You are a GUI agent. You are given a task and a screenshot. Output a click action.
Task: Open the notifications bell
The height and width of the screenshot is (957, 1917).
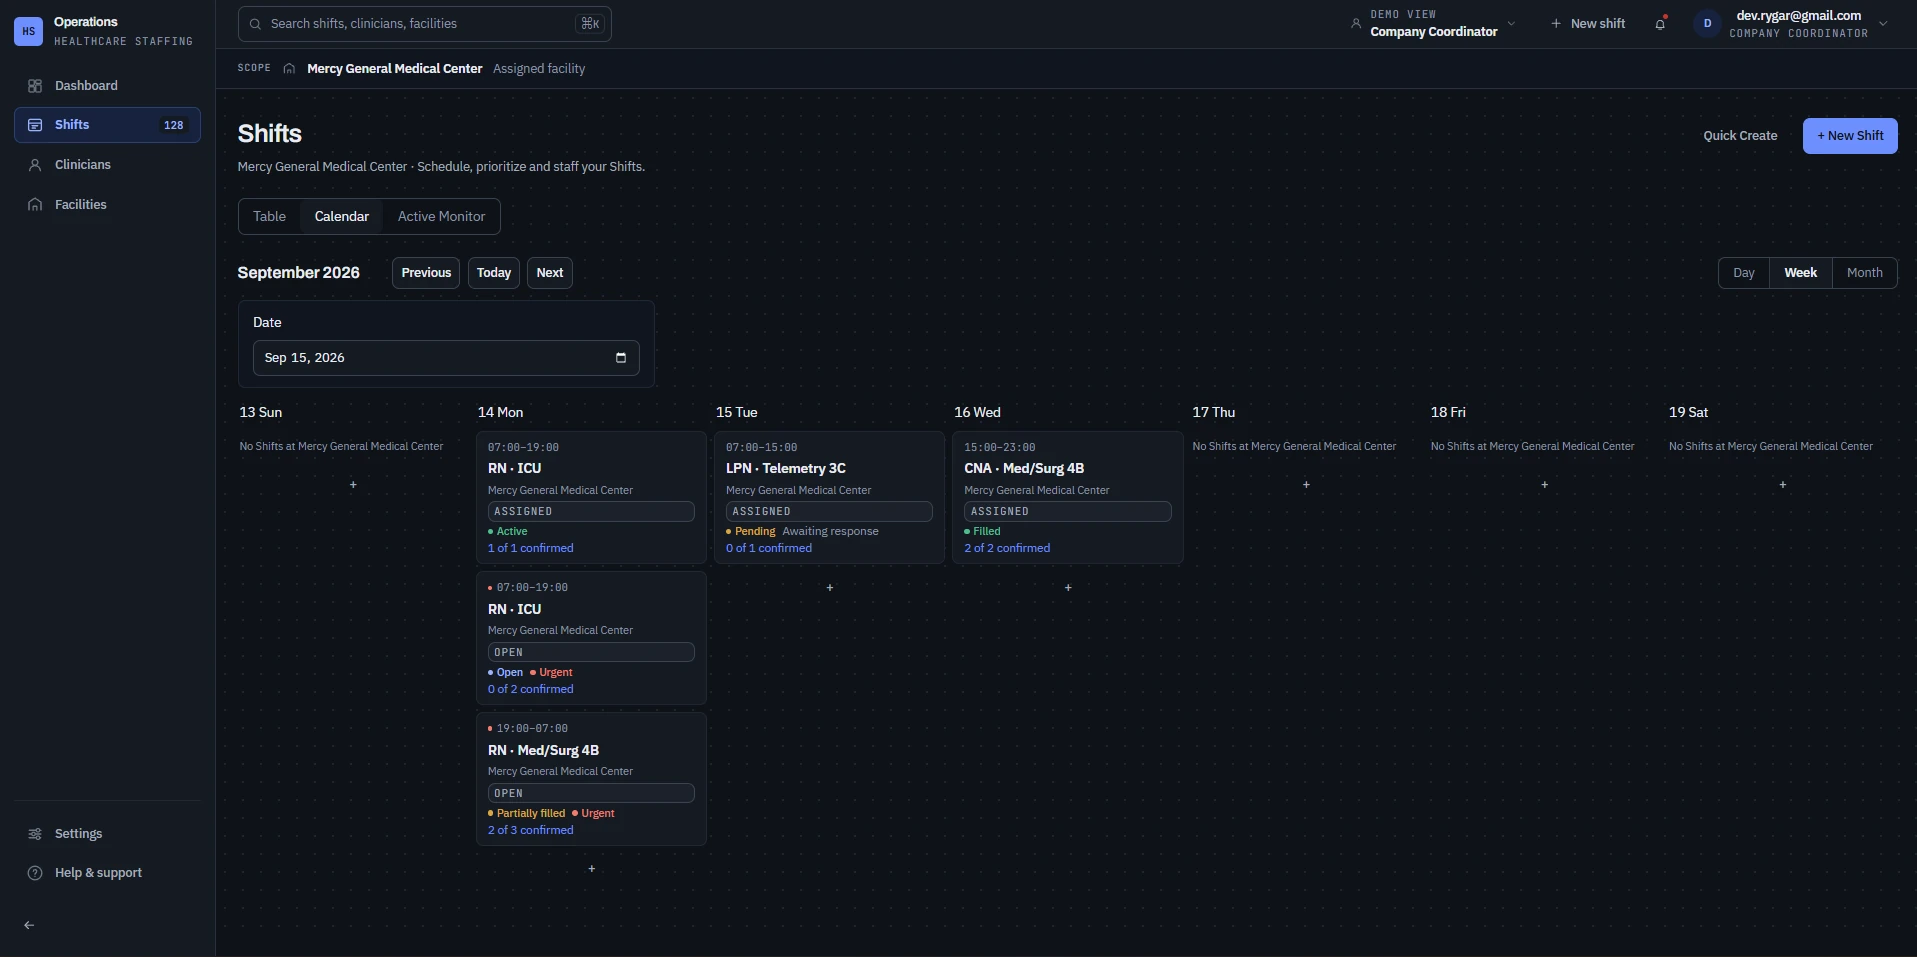(1660, 24)
